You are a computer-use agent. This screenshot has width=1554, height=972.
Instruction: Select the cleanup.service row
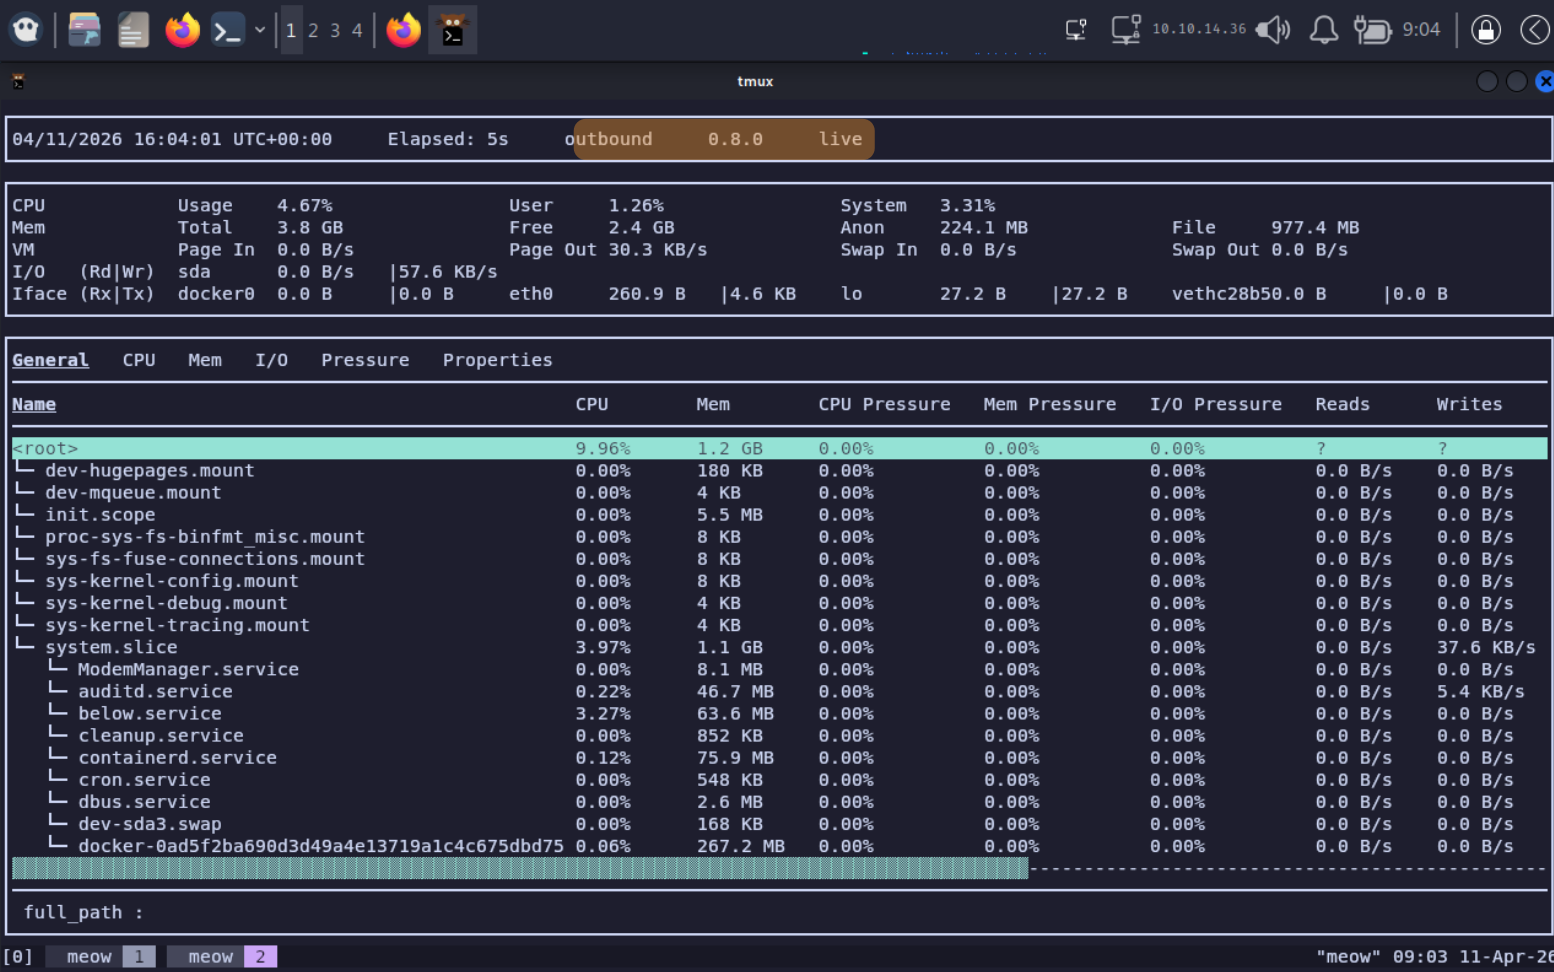779,735
